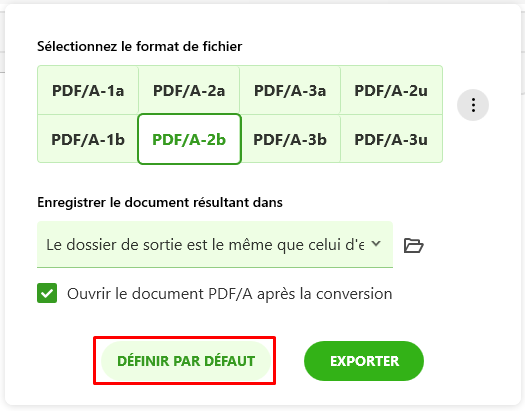525x411 pixels.
Task: Uncheck the green PDF/A open-after-conversion checkbox
Action: [47, 293]
